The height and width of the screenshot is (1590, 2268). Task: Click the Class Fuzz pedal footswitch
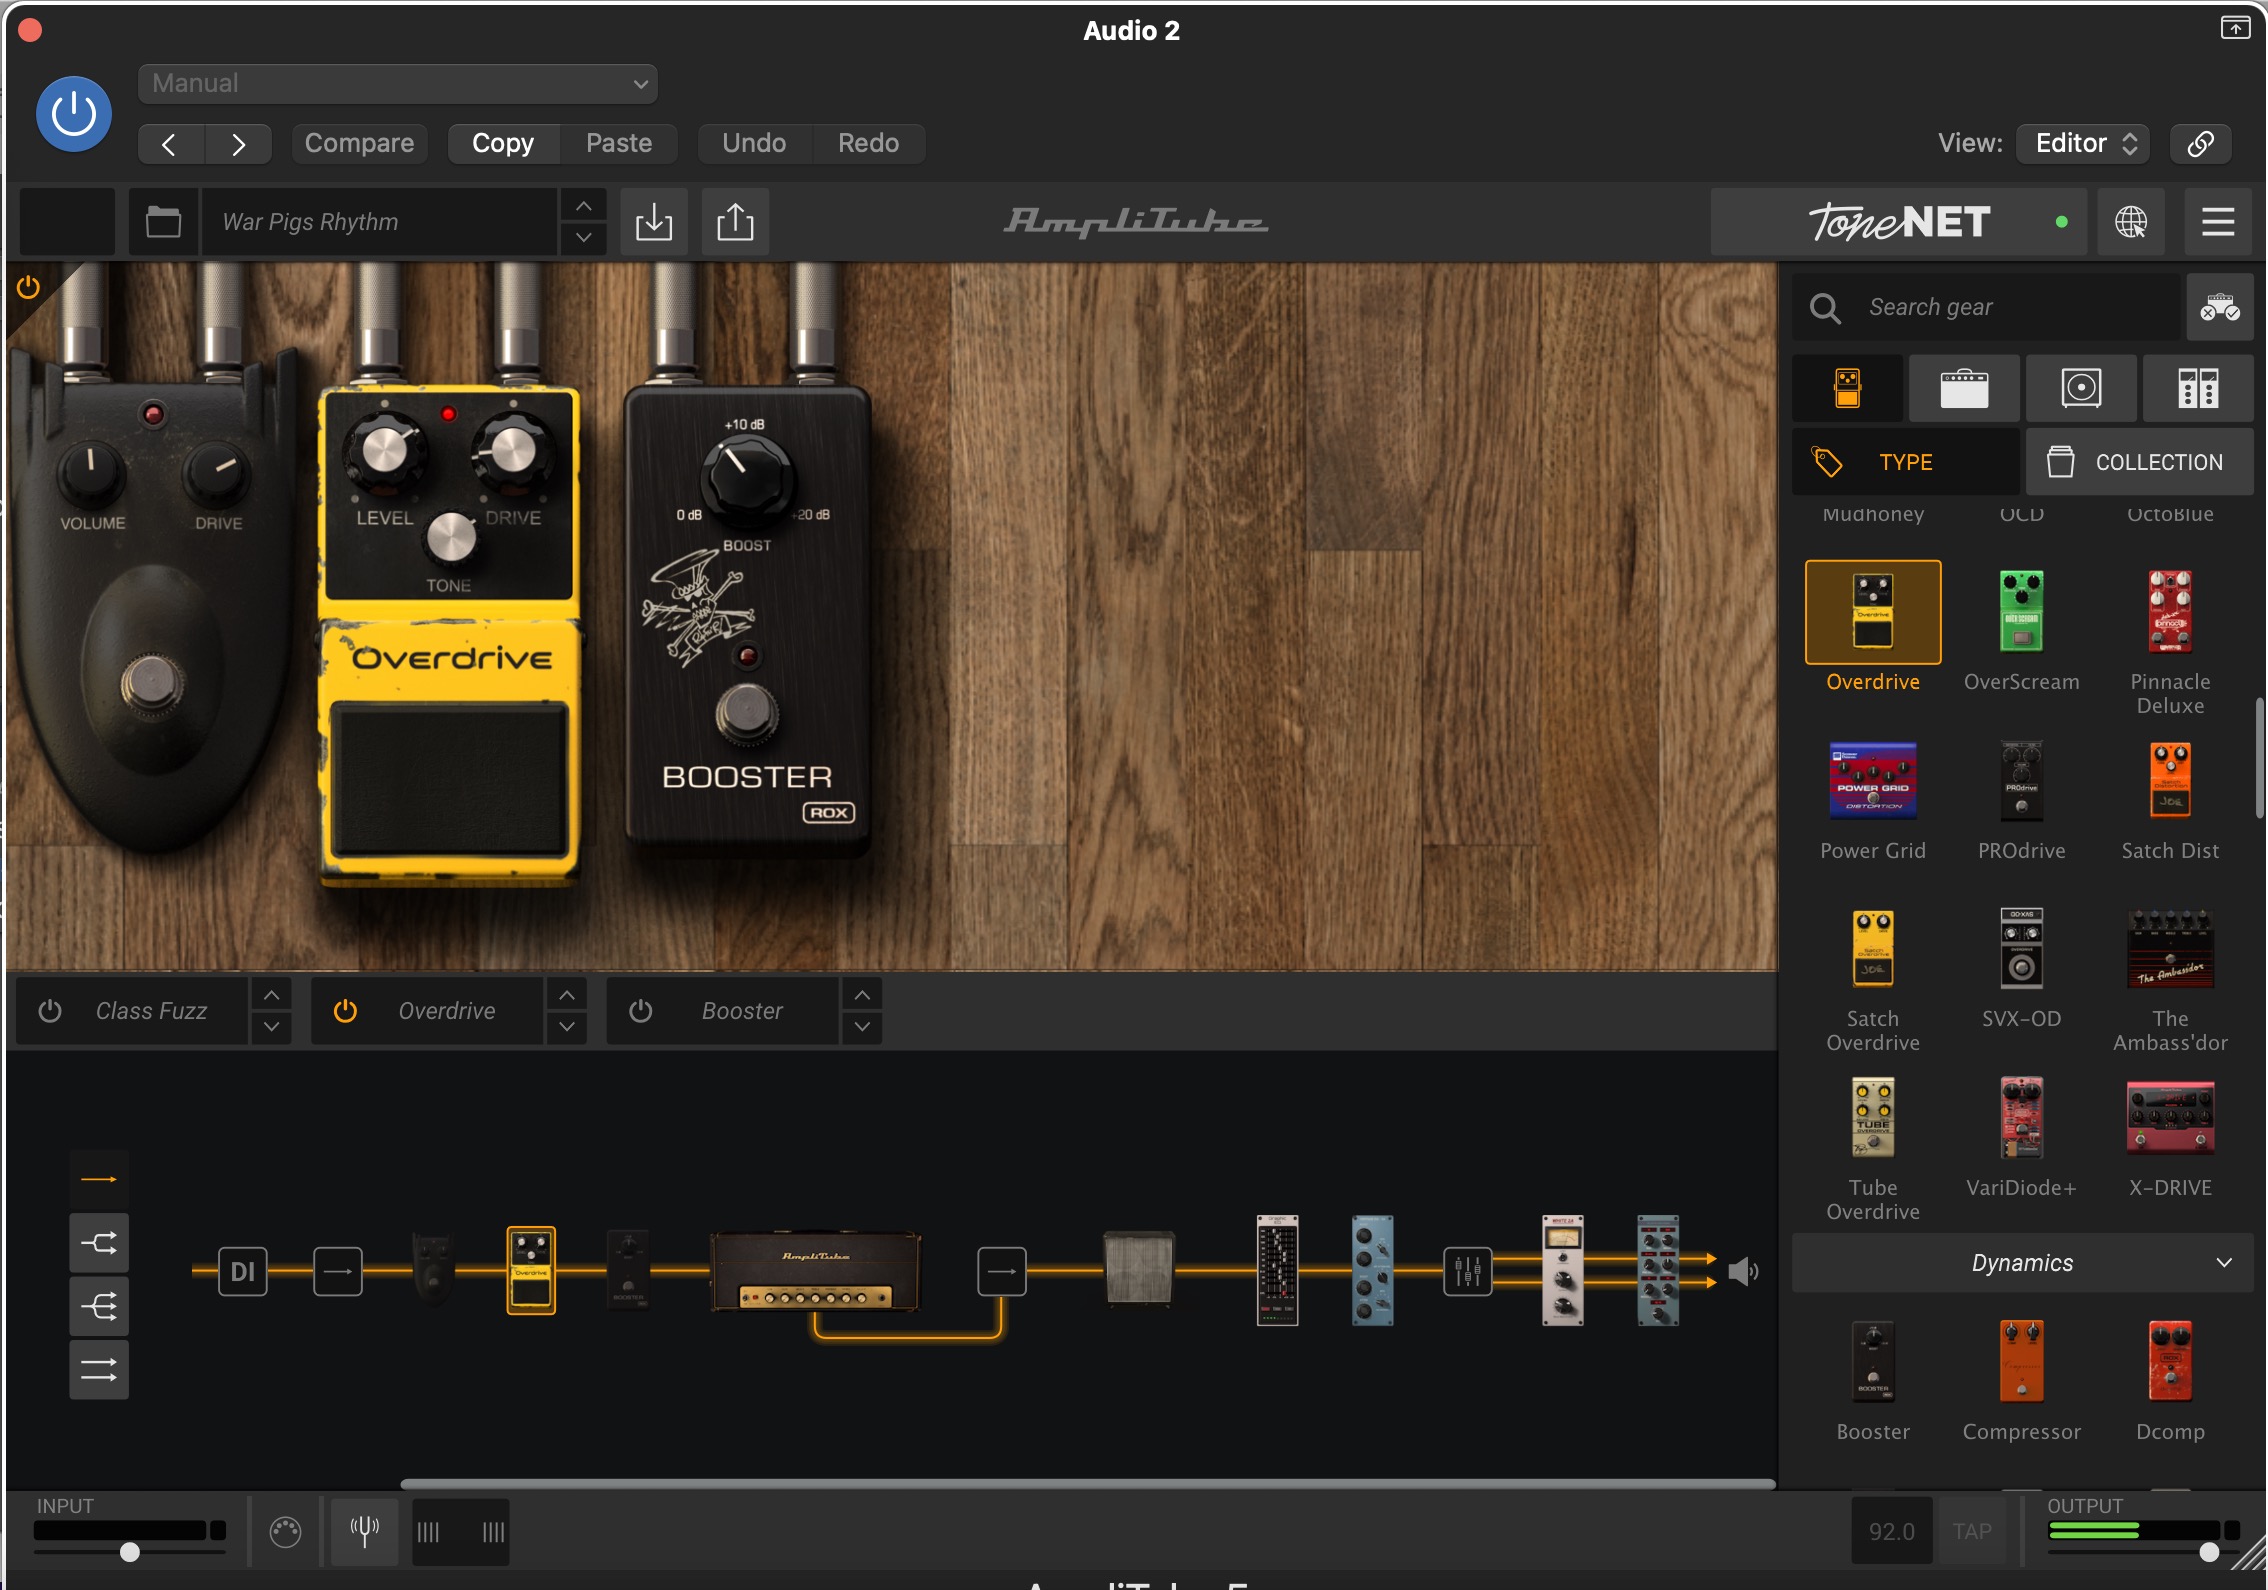point(152,684)
